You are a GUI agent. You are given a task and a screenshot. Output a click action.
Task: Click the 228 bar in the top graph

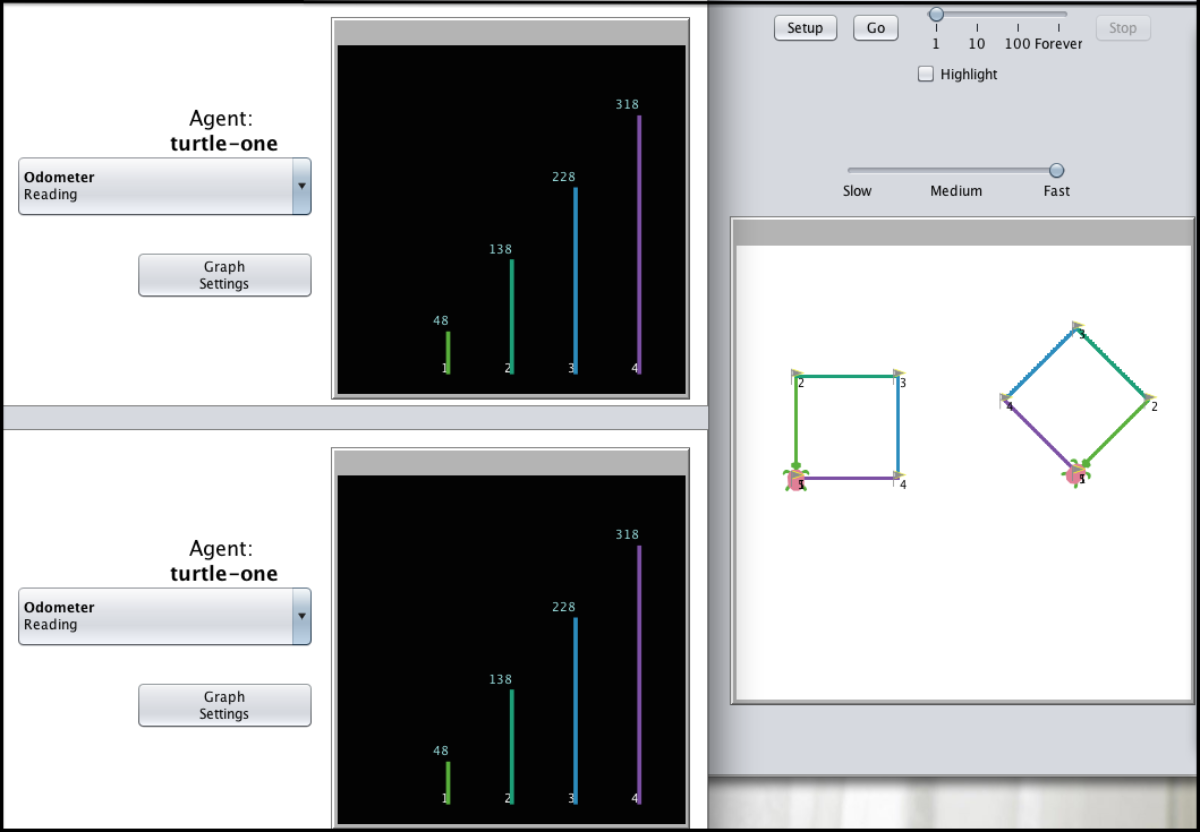pyautogui.click(x=575, y=280)
